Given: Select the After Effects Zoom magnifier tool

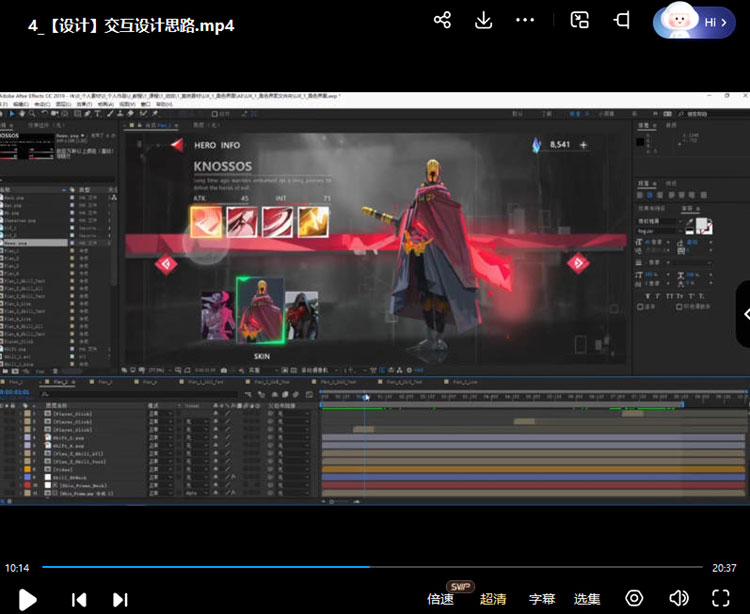Looking at the screenshot, I should tap(32, 114).
